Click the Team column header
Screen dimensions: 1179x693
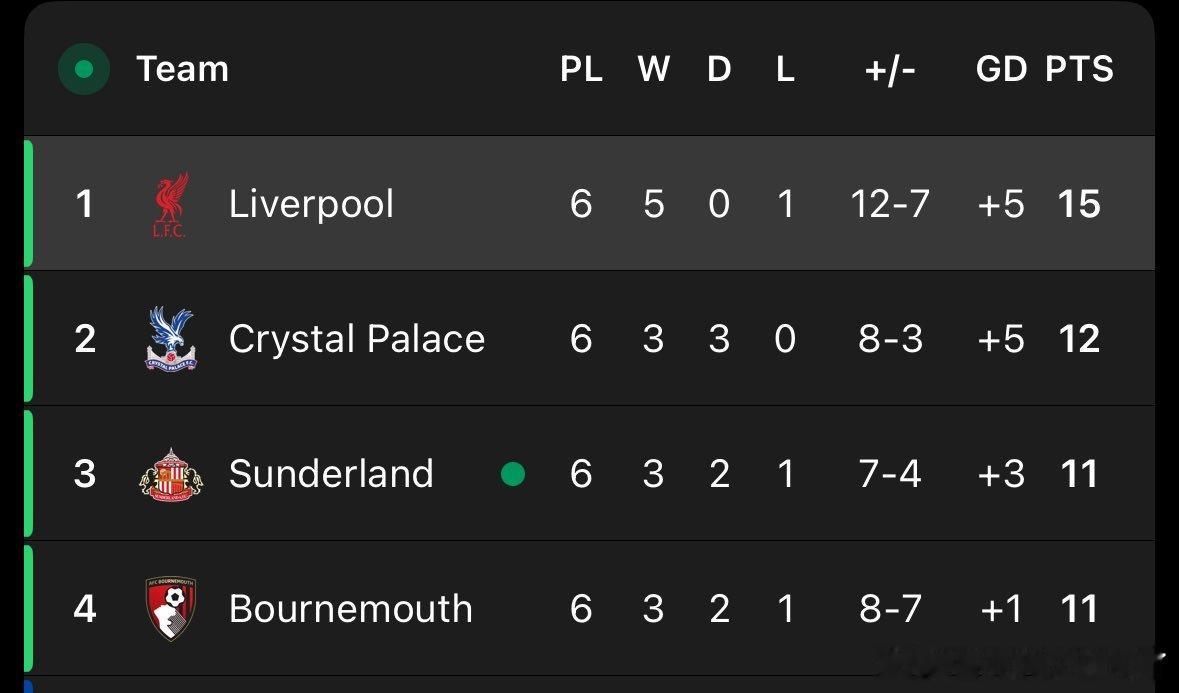click(182, 69)
